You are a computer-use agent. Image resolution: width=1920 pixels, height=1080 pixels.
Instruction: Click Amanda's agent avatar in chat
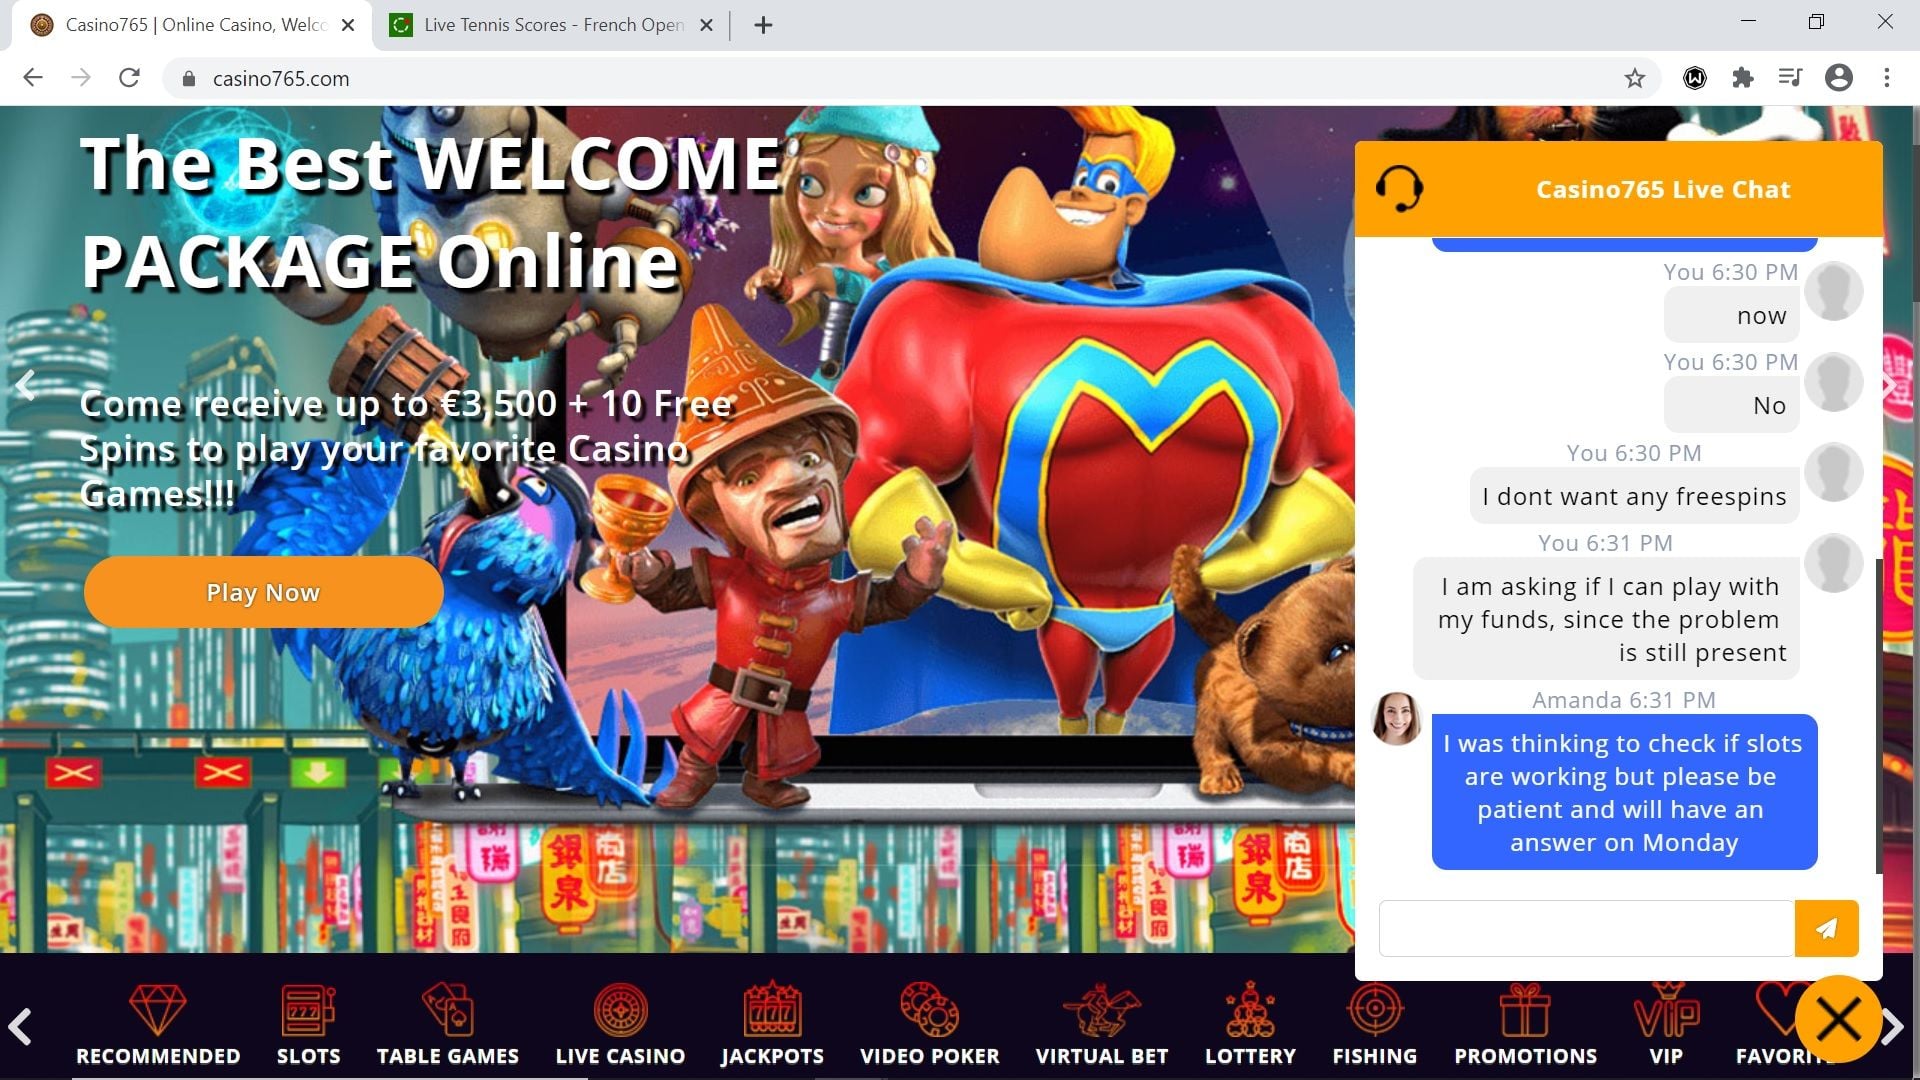[x=1396, y=719]
